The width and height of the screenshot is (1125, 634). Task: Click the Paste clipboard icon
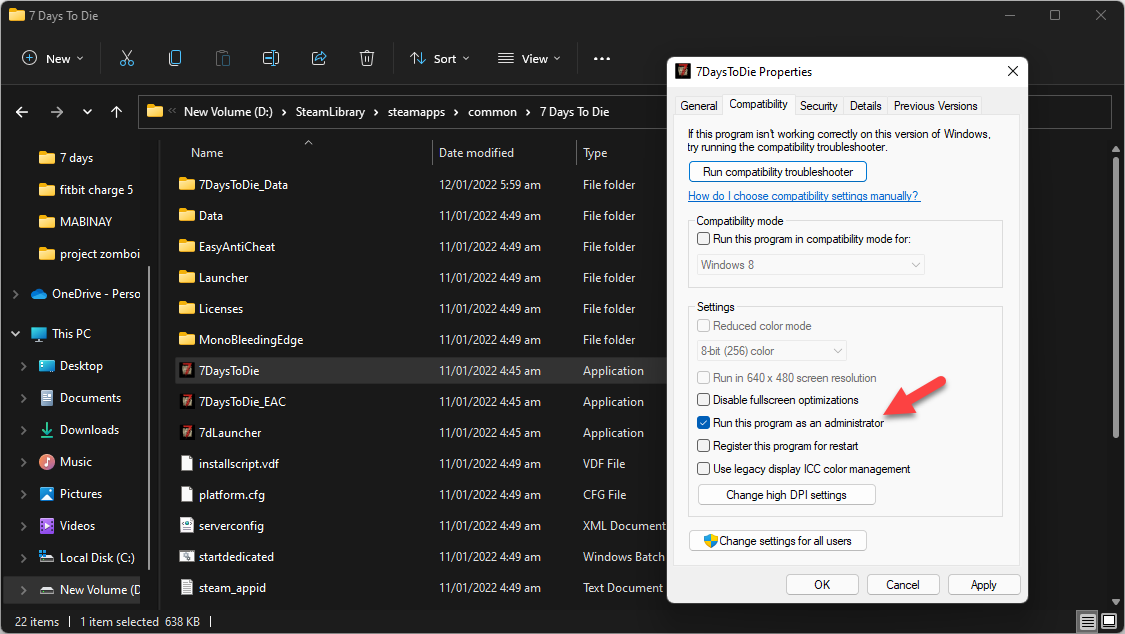point(222,59)
